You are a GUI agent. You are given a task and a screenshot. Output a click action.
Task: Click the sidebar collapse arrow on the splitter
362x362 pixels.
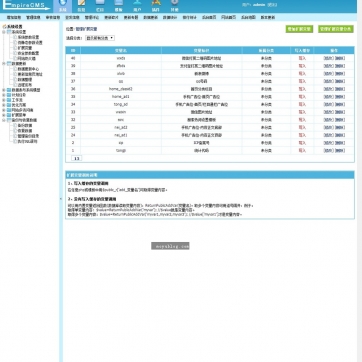tap(61, 199)
